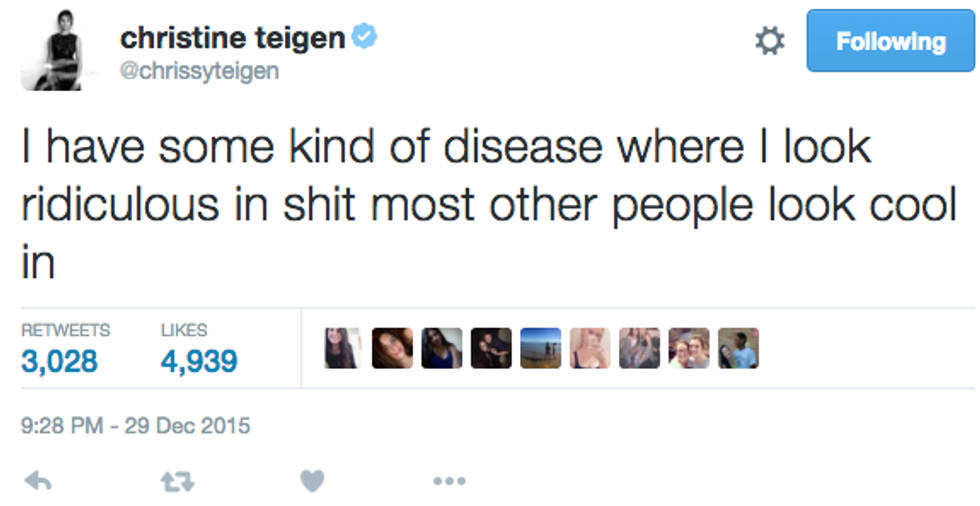Select the last liker avatar in the row
Screen dimensions: 980x506
click(739, 348)
